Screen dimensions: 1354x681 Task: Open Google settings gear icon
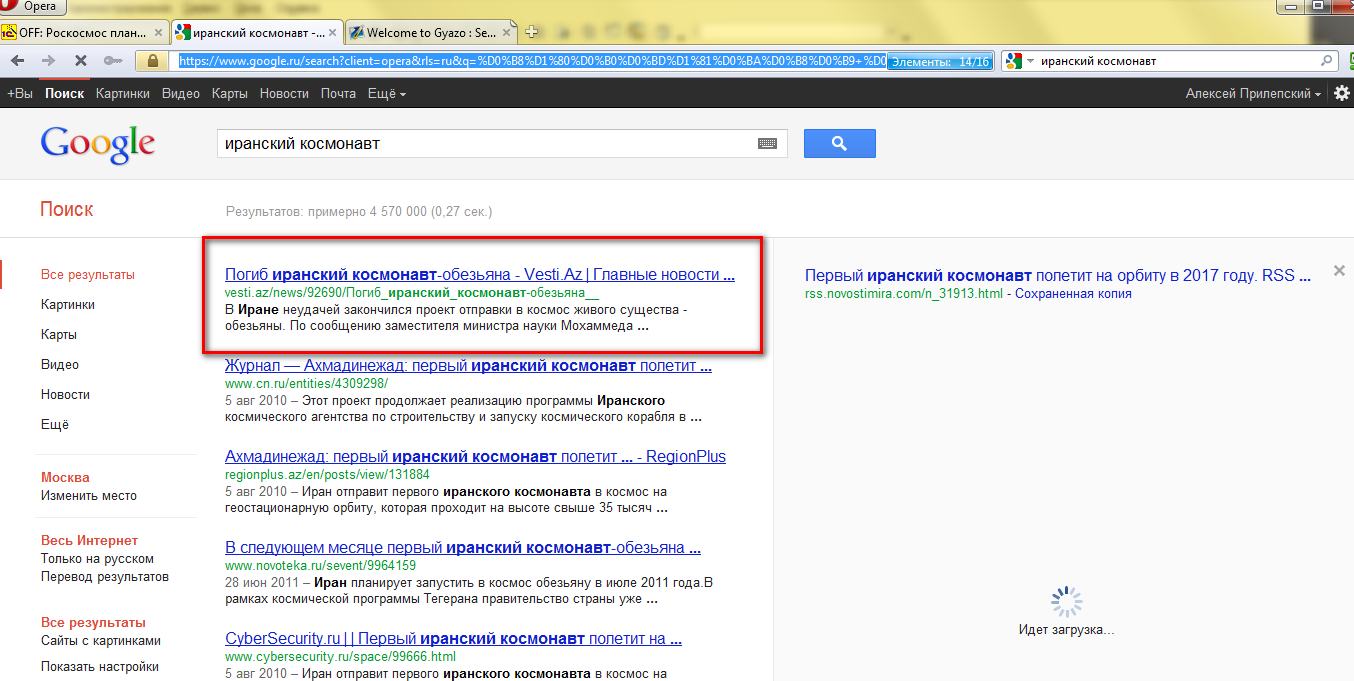(x=1341, y=93)
